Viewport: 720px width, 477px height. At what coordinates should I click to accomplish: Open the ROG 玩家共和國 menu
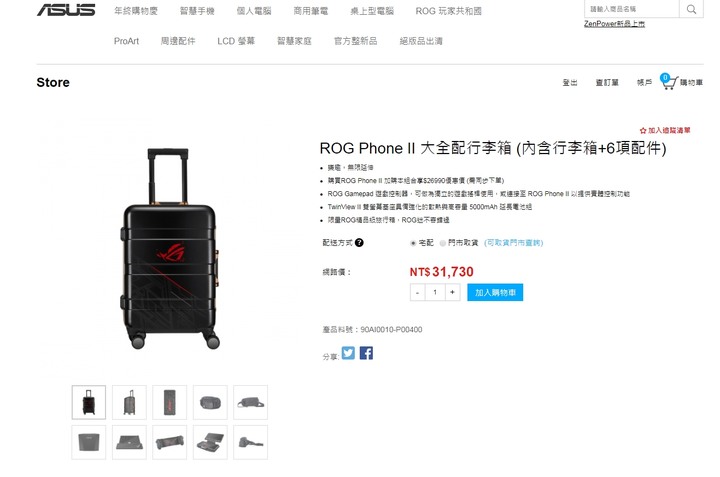(x=448, y=11)
